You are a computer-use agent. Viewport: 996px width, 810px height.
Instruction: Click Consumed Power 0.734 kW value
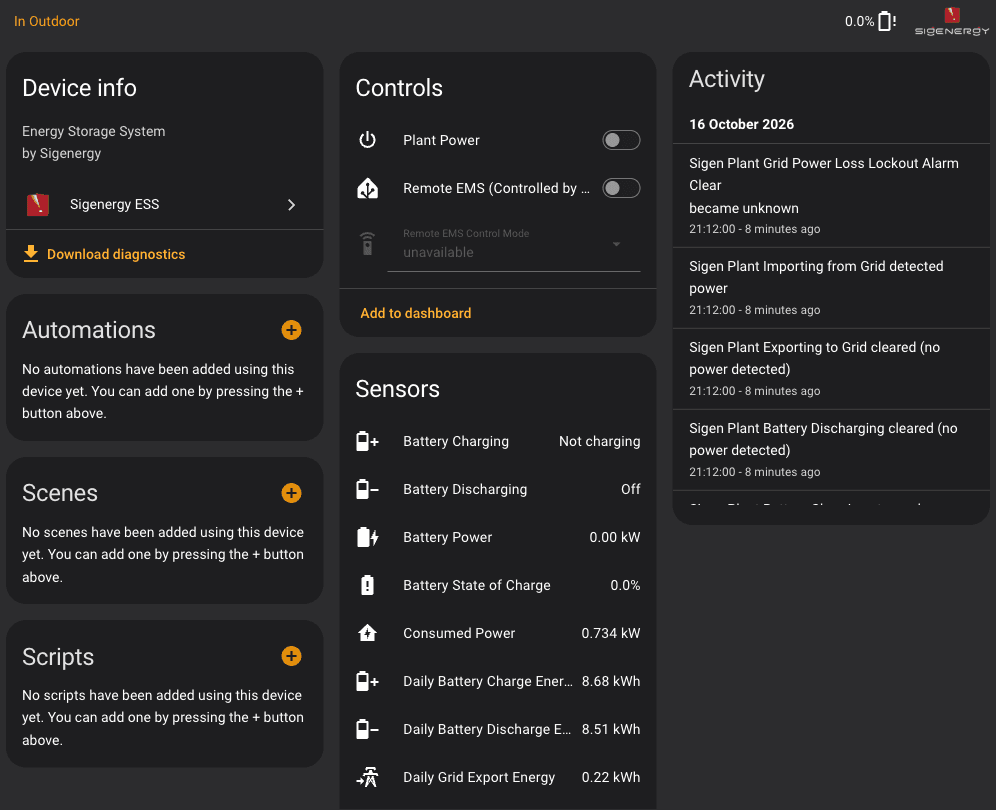(x=610, y=633)
